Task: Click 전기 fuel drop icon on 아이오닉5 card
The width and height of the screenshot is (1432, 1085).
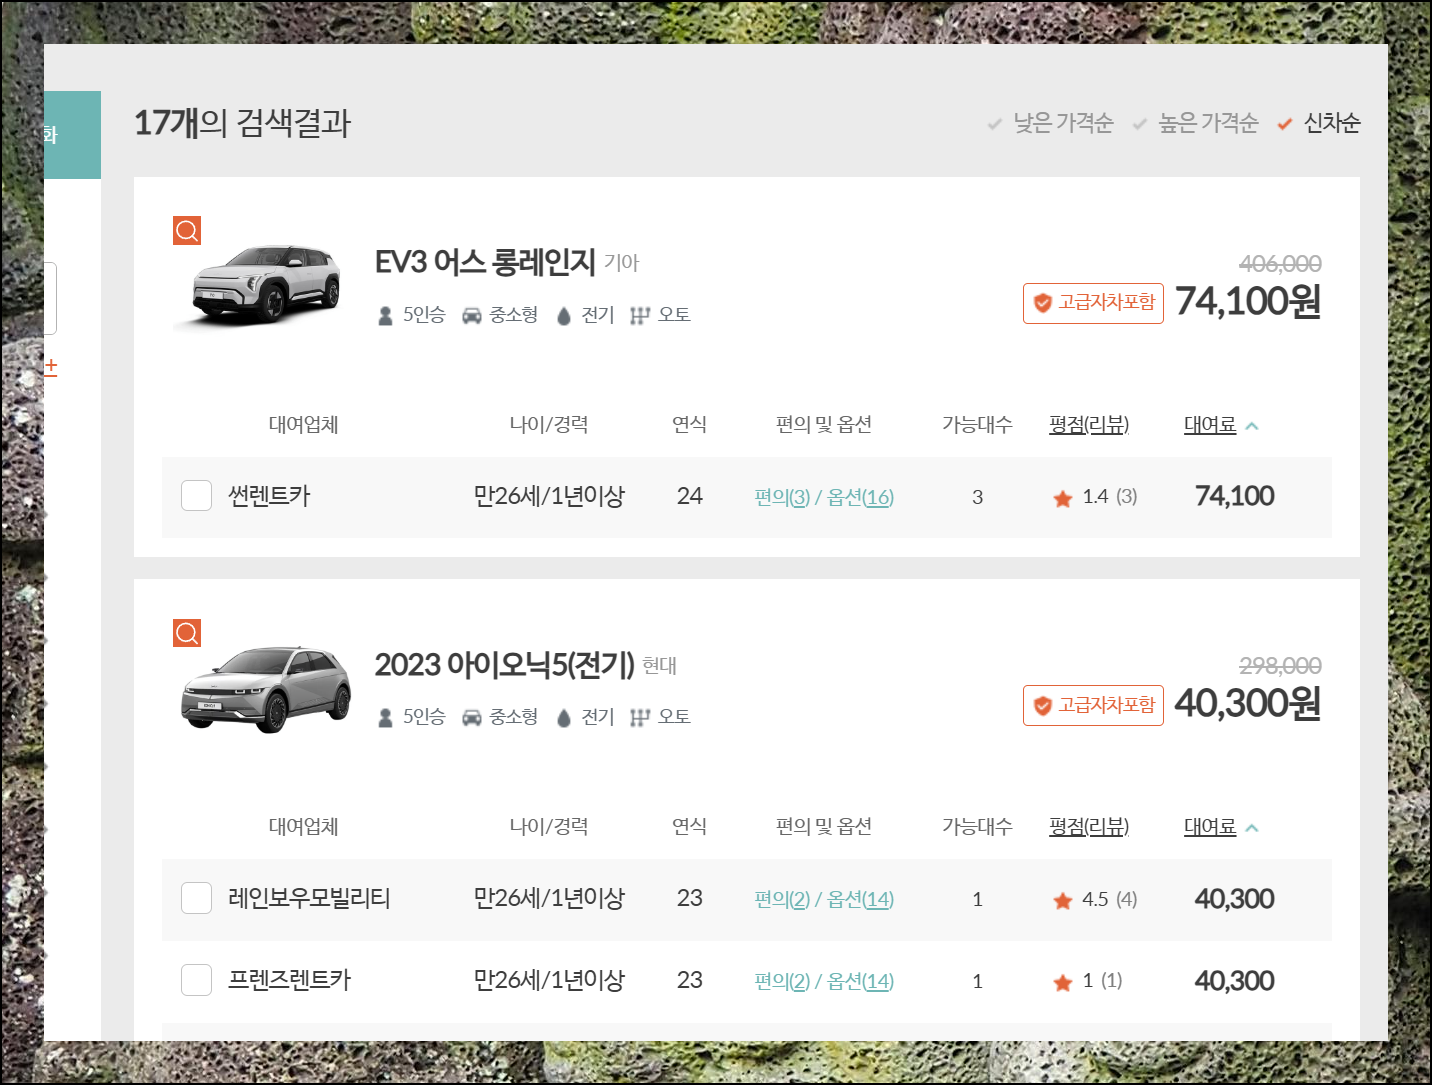Action: pos(563,718)
